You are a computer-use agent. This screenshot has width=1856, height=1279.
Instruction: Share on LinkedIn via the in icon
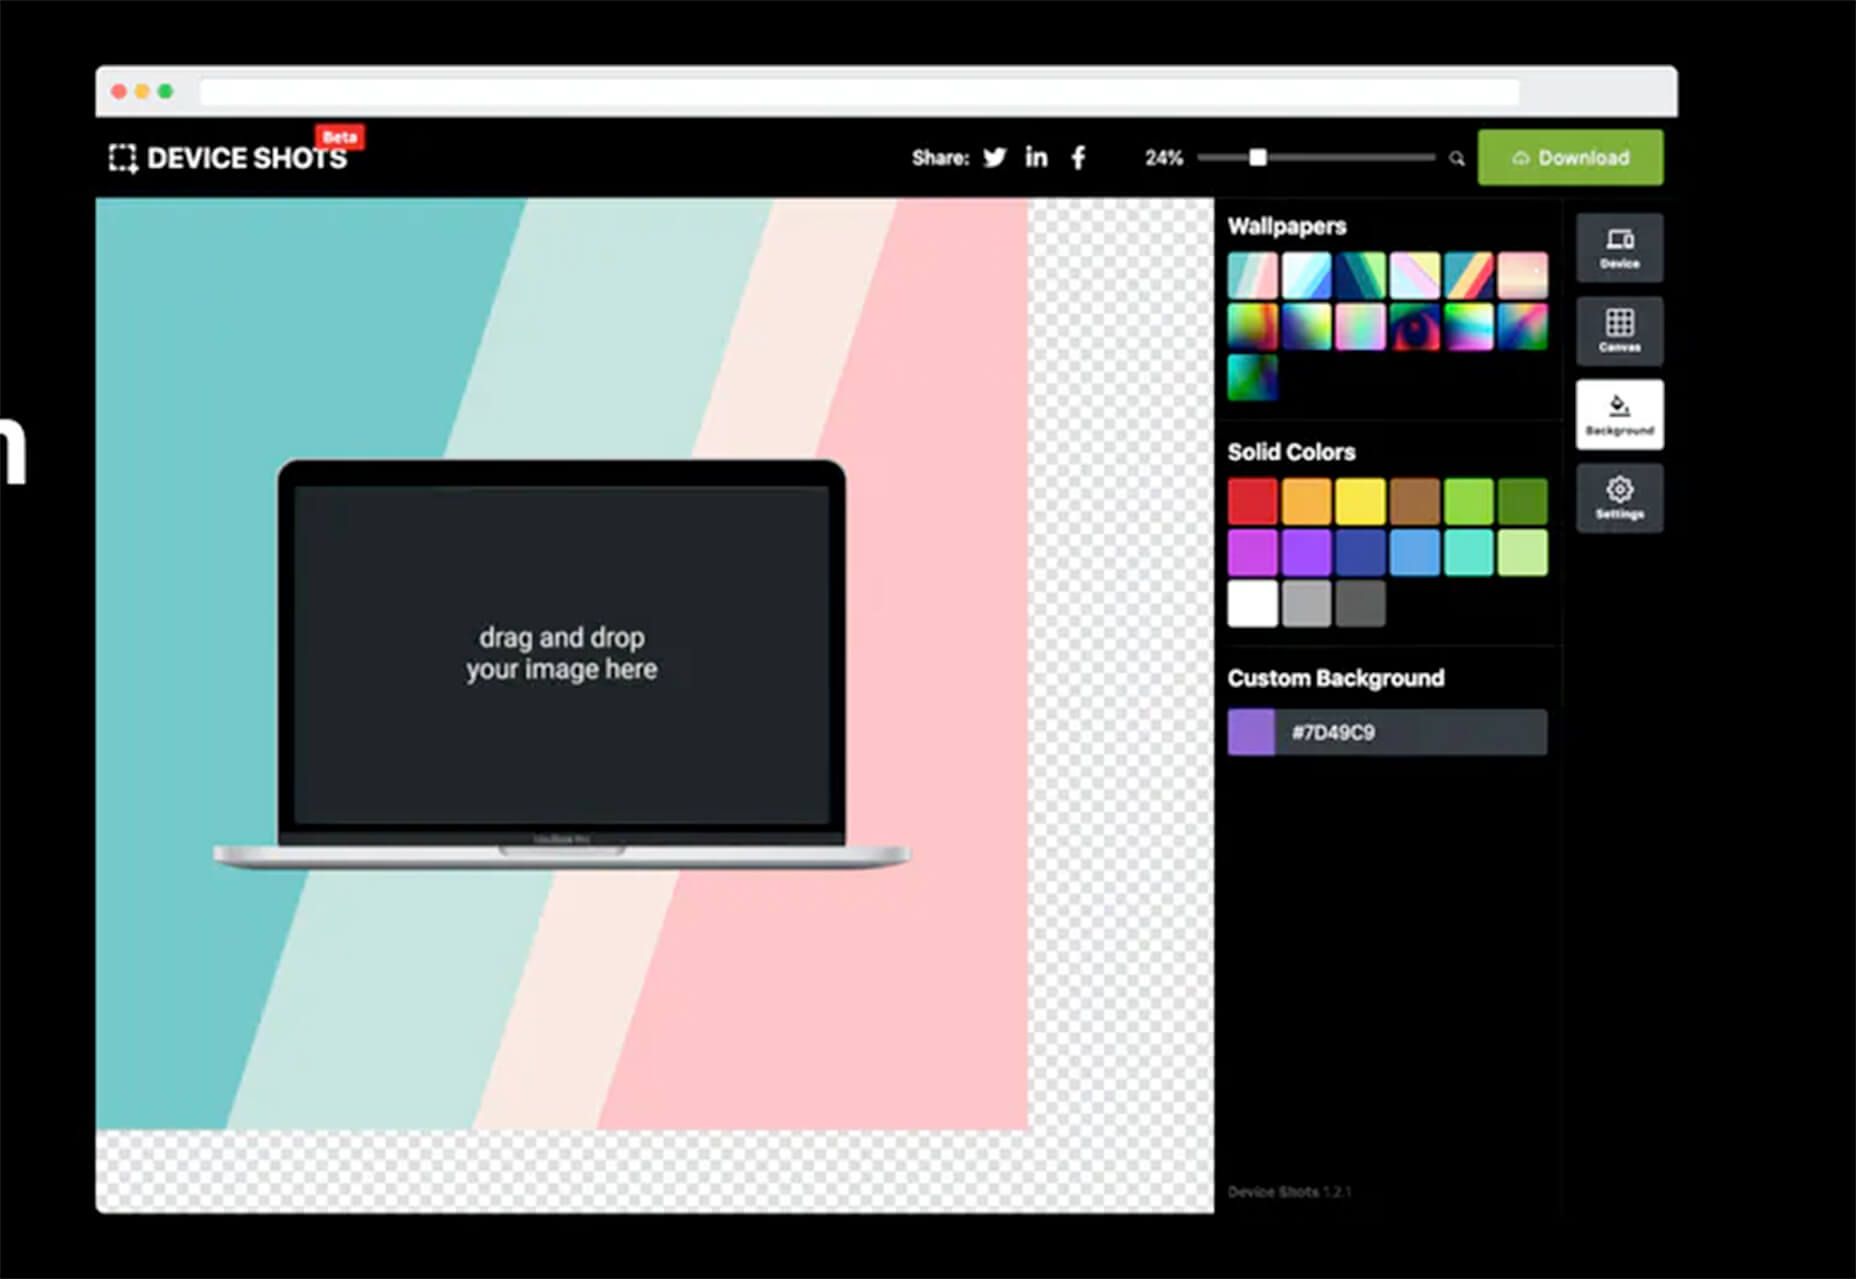point(1036,157)
